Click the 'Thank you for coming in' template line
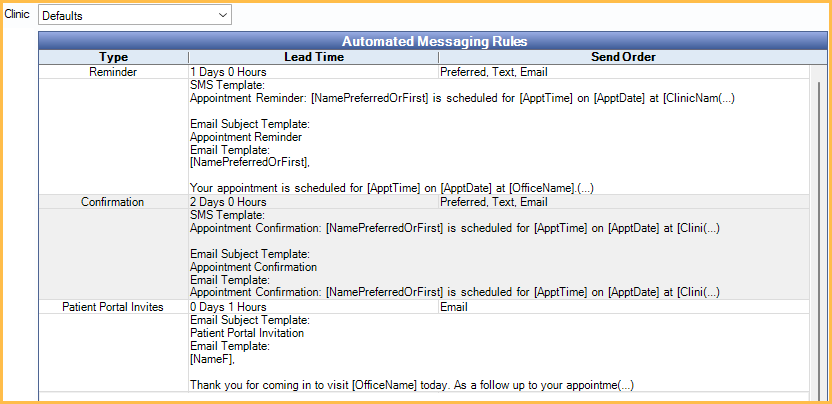 pos(412,385)
